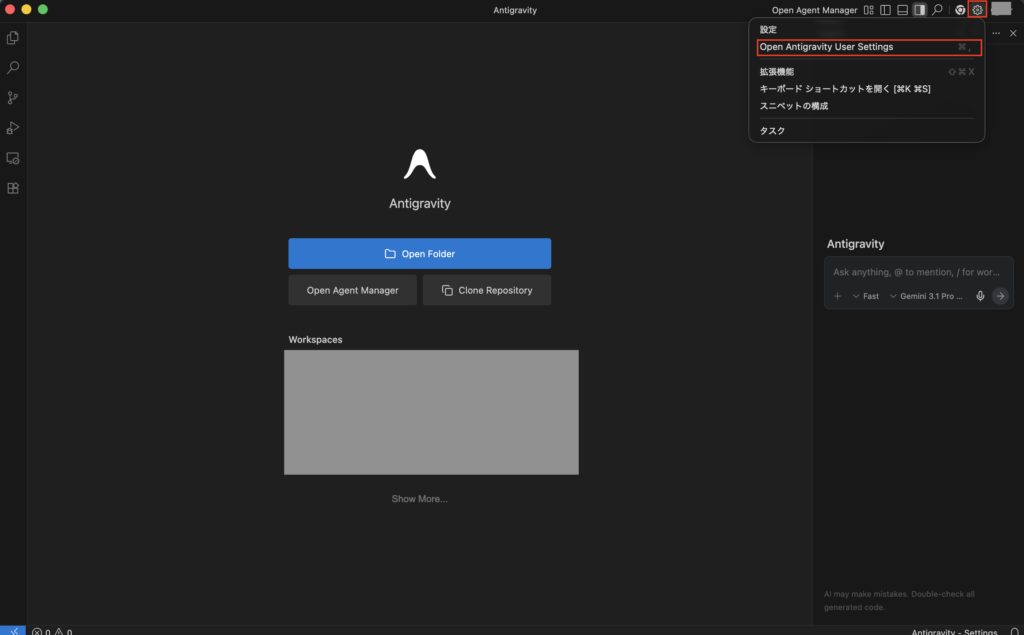Click the Ask anything chat input field
This screenshot has height=635, width=1024.
click(x=916, y=272)
